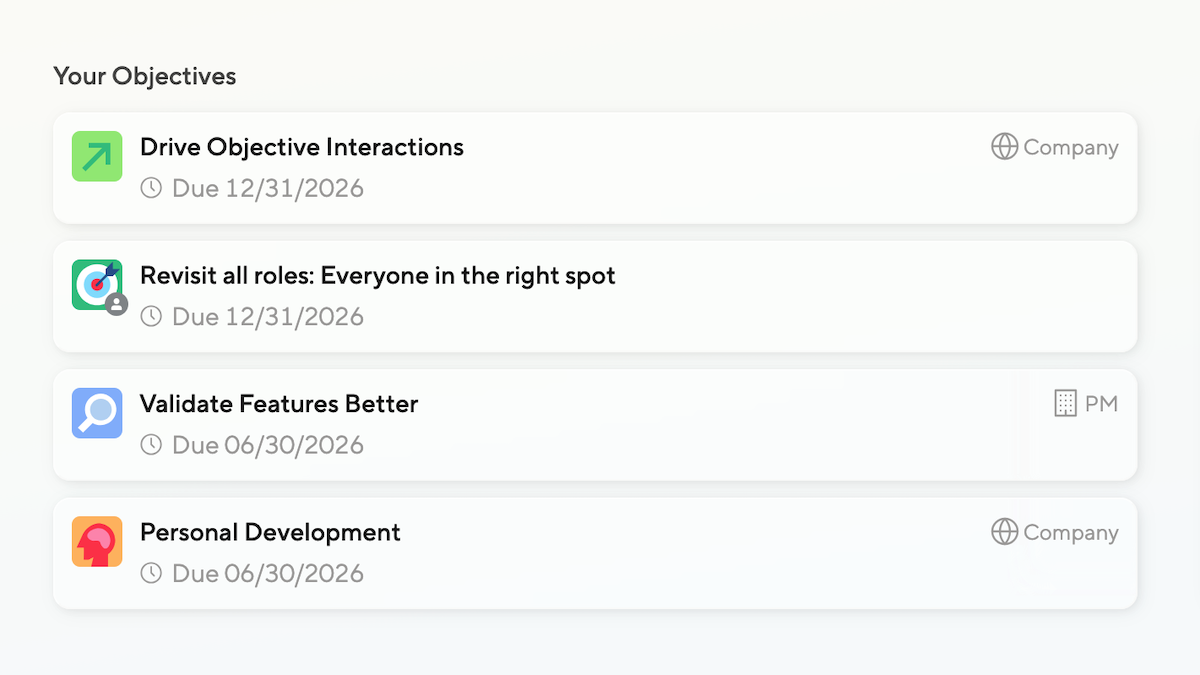Click the target dartboard objective icon
This screenshot has width=1200, height=675.
point(95,283)
